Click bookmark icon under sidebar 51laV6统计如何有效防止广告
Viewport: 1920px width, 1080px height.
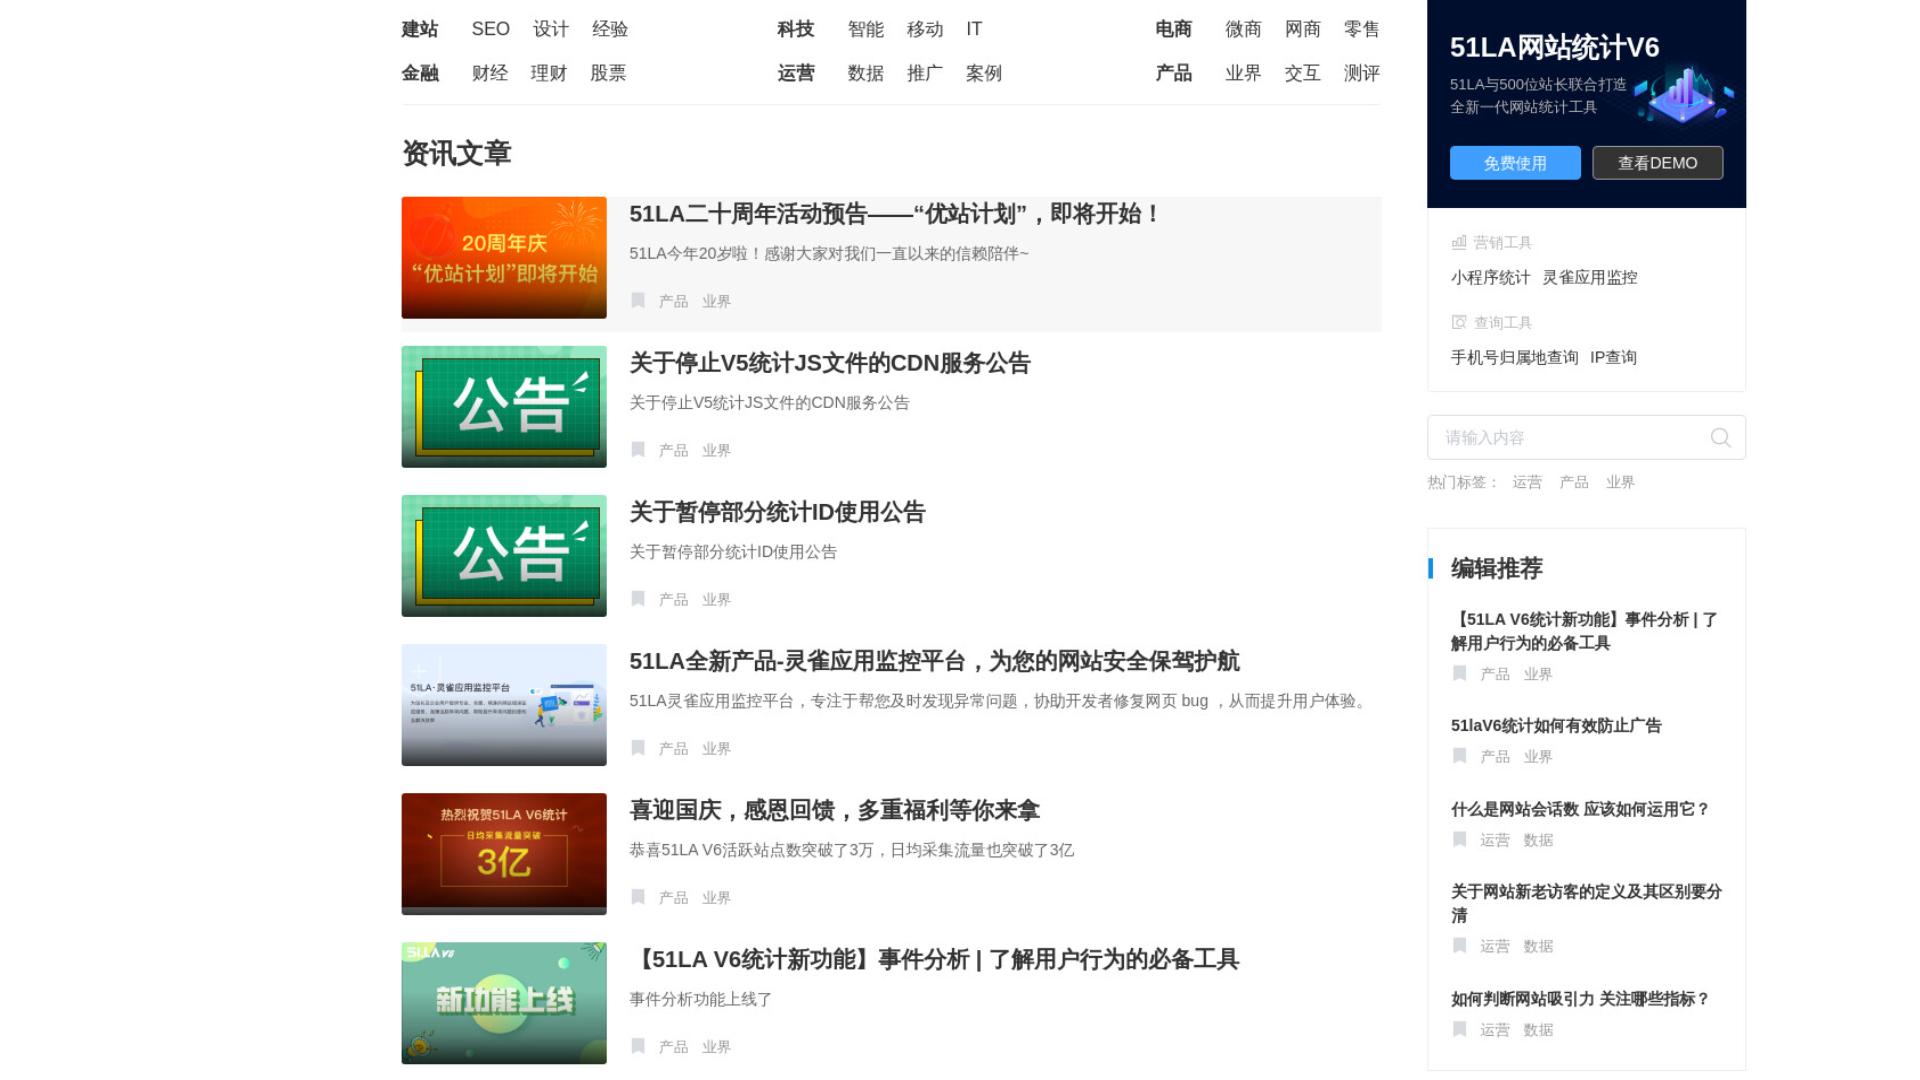(1459, 756)
